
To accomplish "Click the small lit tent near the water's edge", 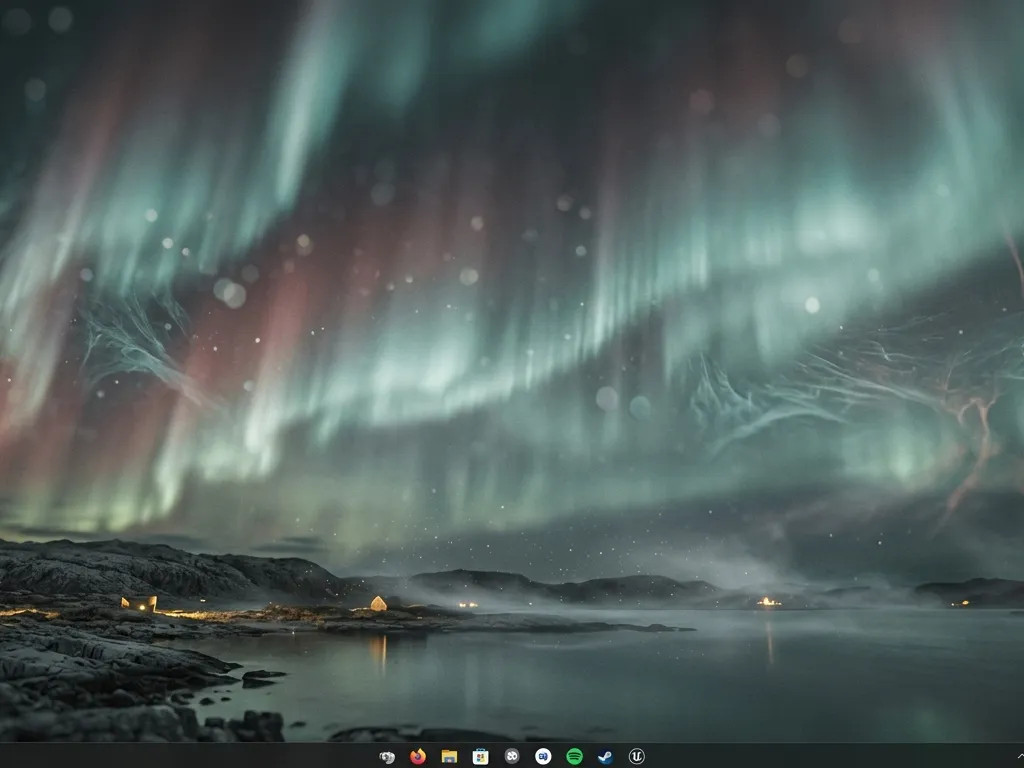I will 378,603.
